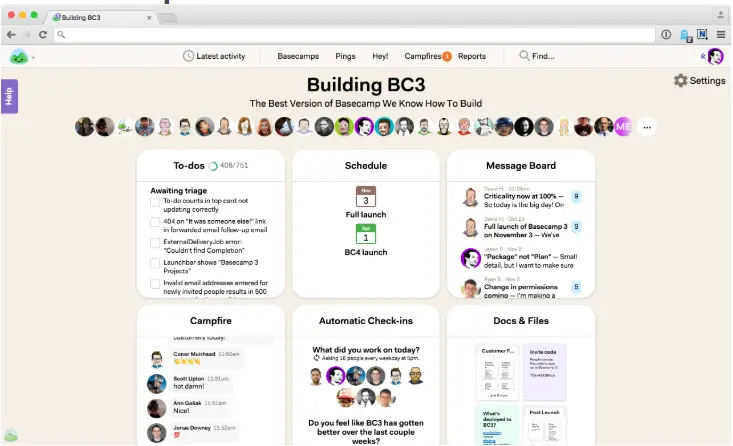Click comment count badge on Criticality message
This screenshot has height=446, width=733.
coord(576,196)
